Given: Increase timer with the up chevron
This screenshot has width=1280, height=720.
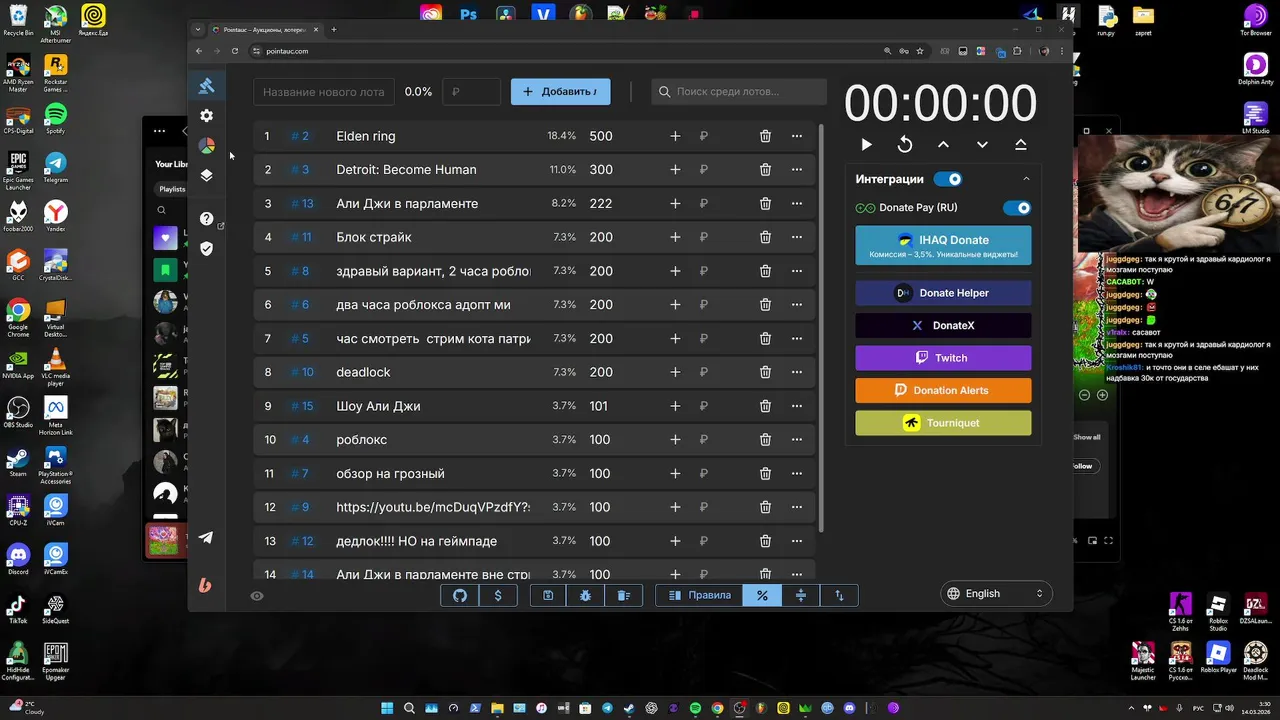Looking at the screenshot, I should (x=943, y=145).
